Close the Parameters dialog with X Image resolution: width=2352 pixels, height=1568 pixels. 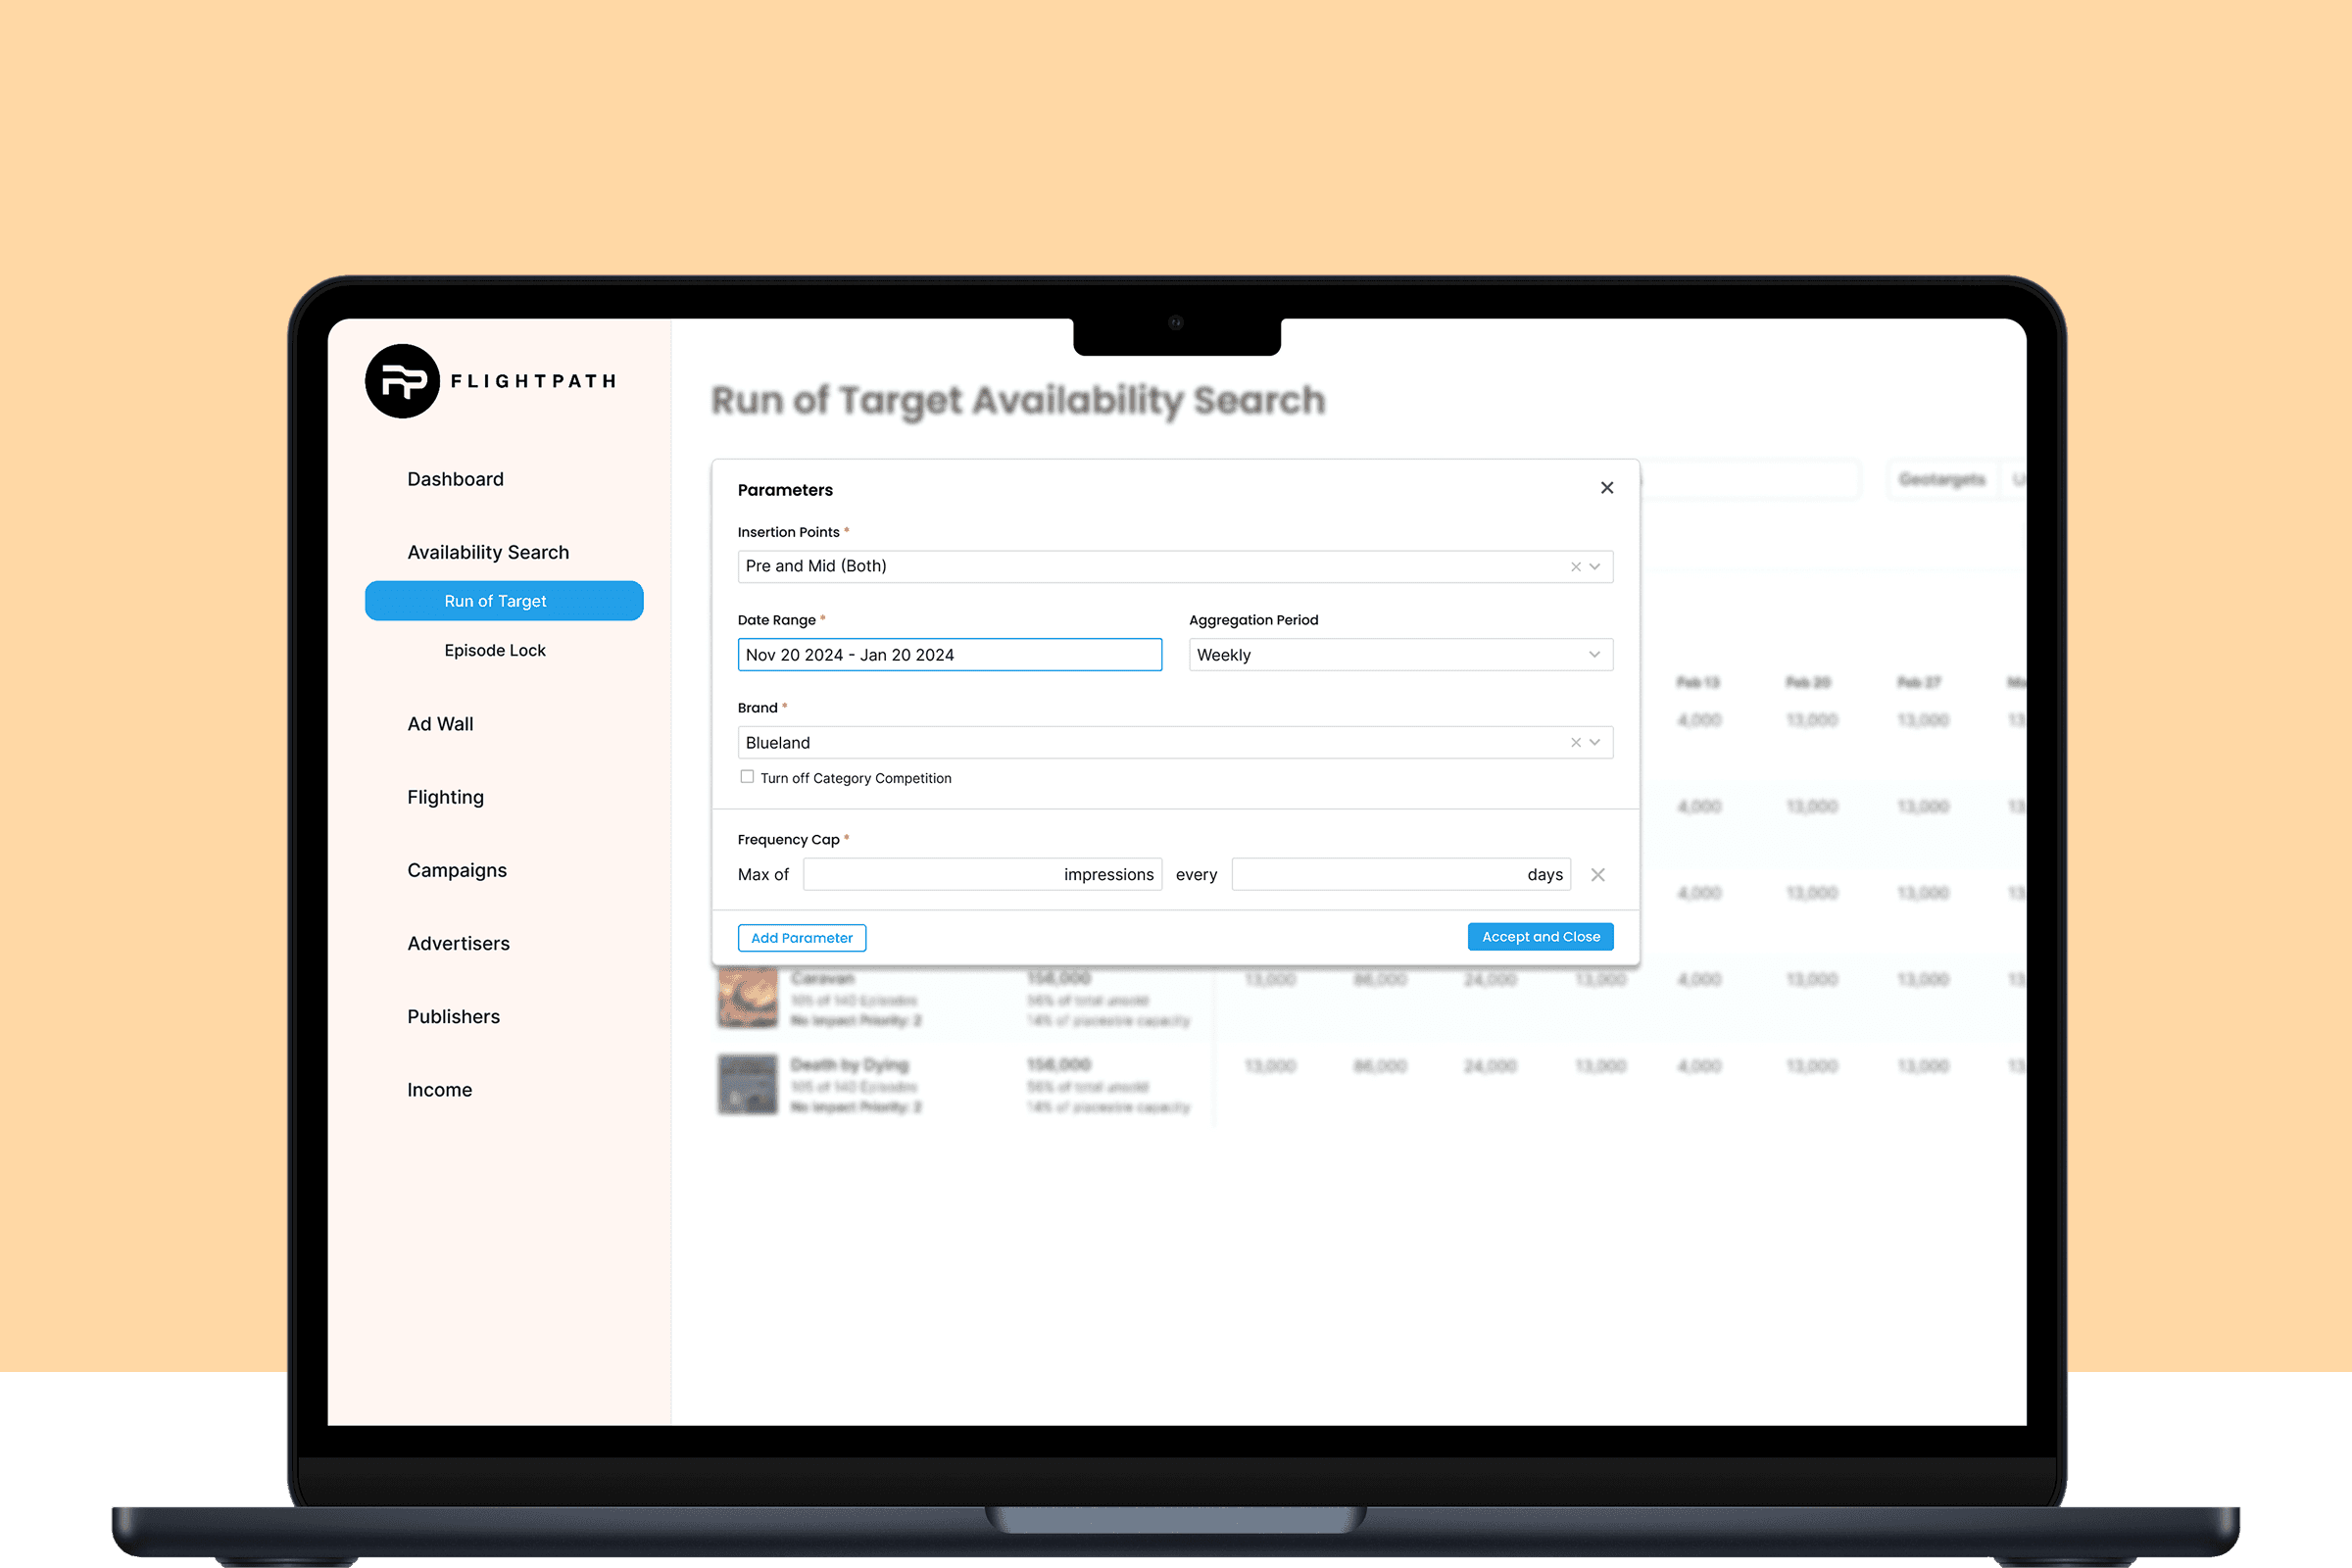[1606, 488]
